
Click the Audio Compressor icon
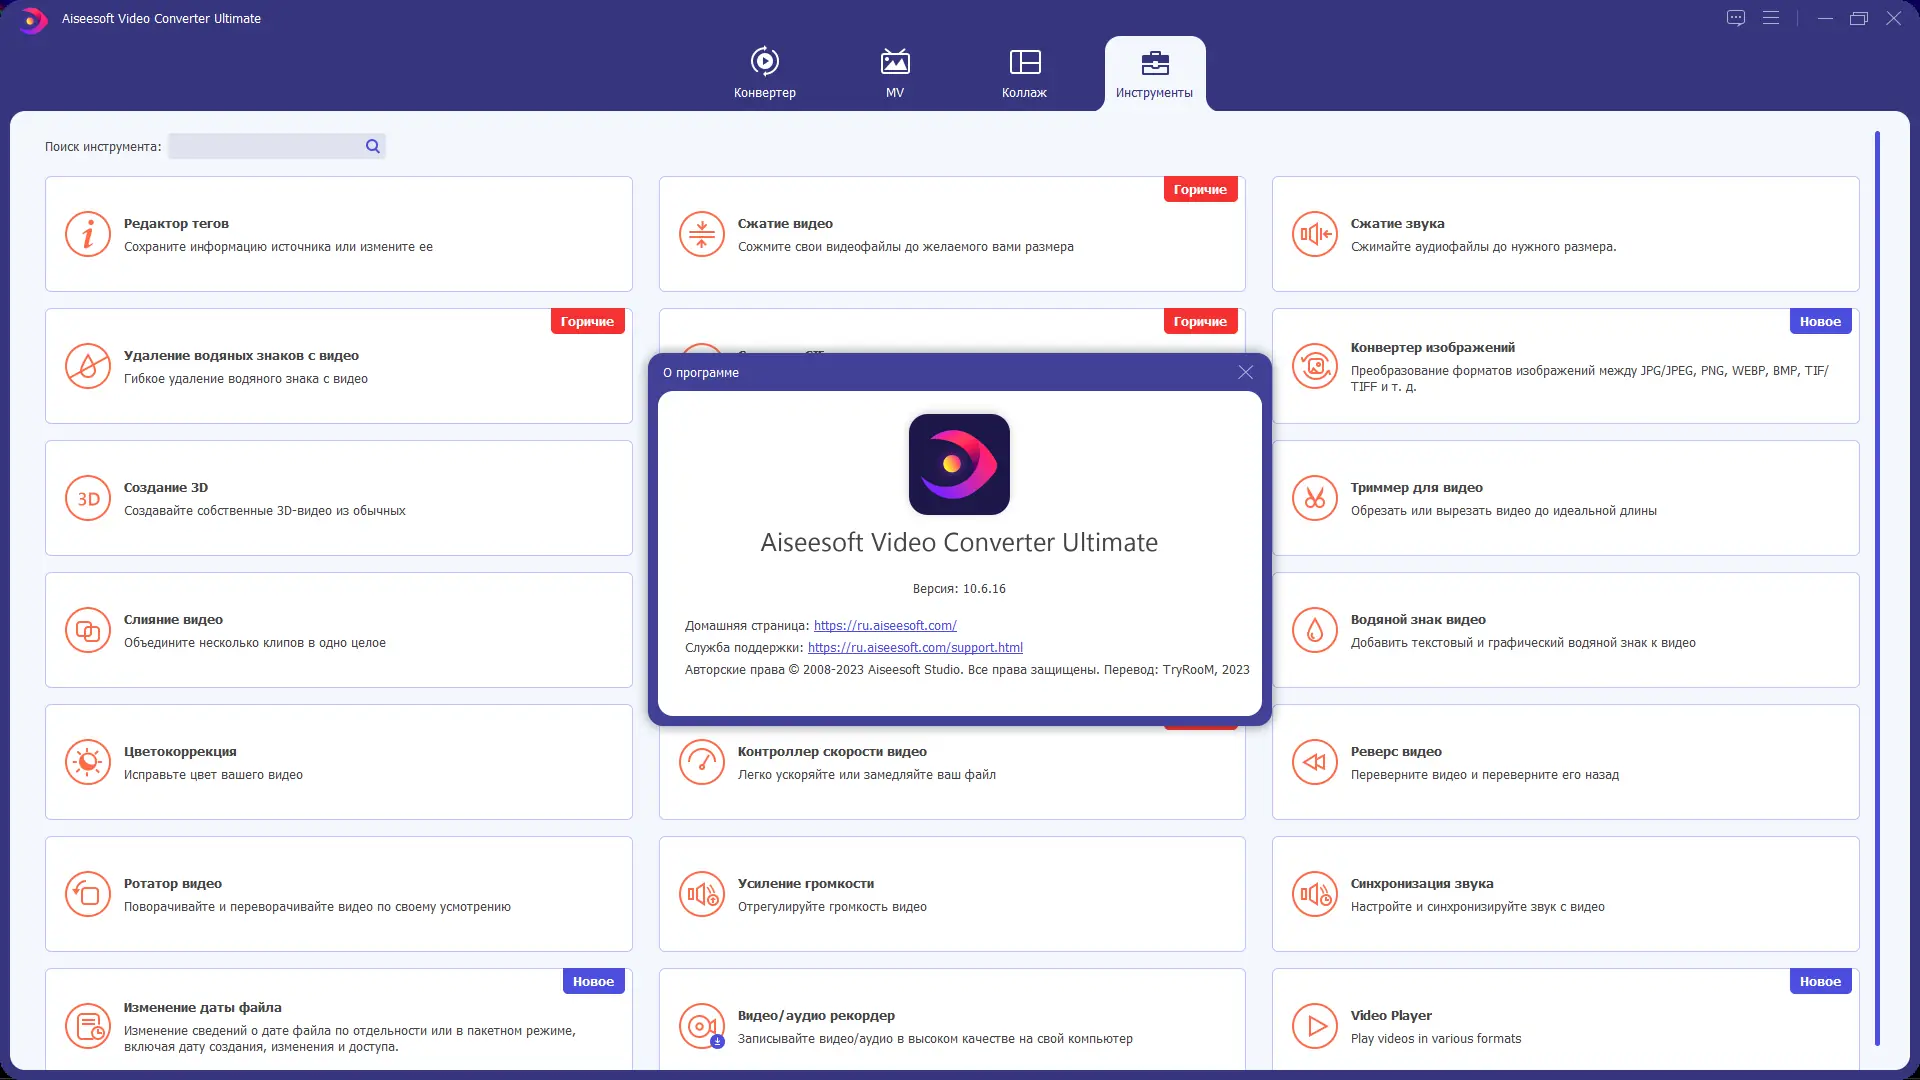pos(1314,235)
